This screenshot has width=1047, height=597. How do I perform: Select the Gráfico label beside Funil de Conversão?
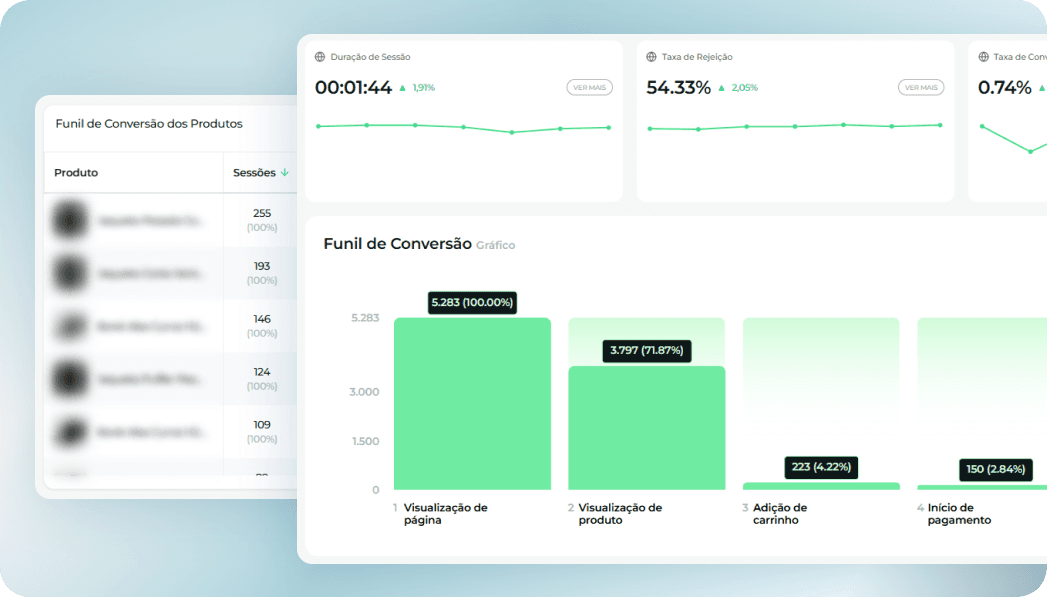(x=497, y=245)
